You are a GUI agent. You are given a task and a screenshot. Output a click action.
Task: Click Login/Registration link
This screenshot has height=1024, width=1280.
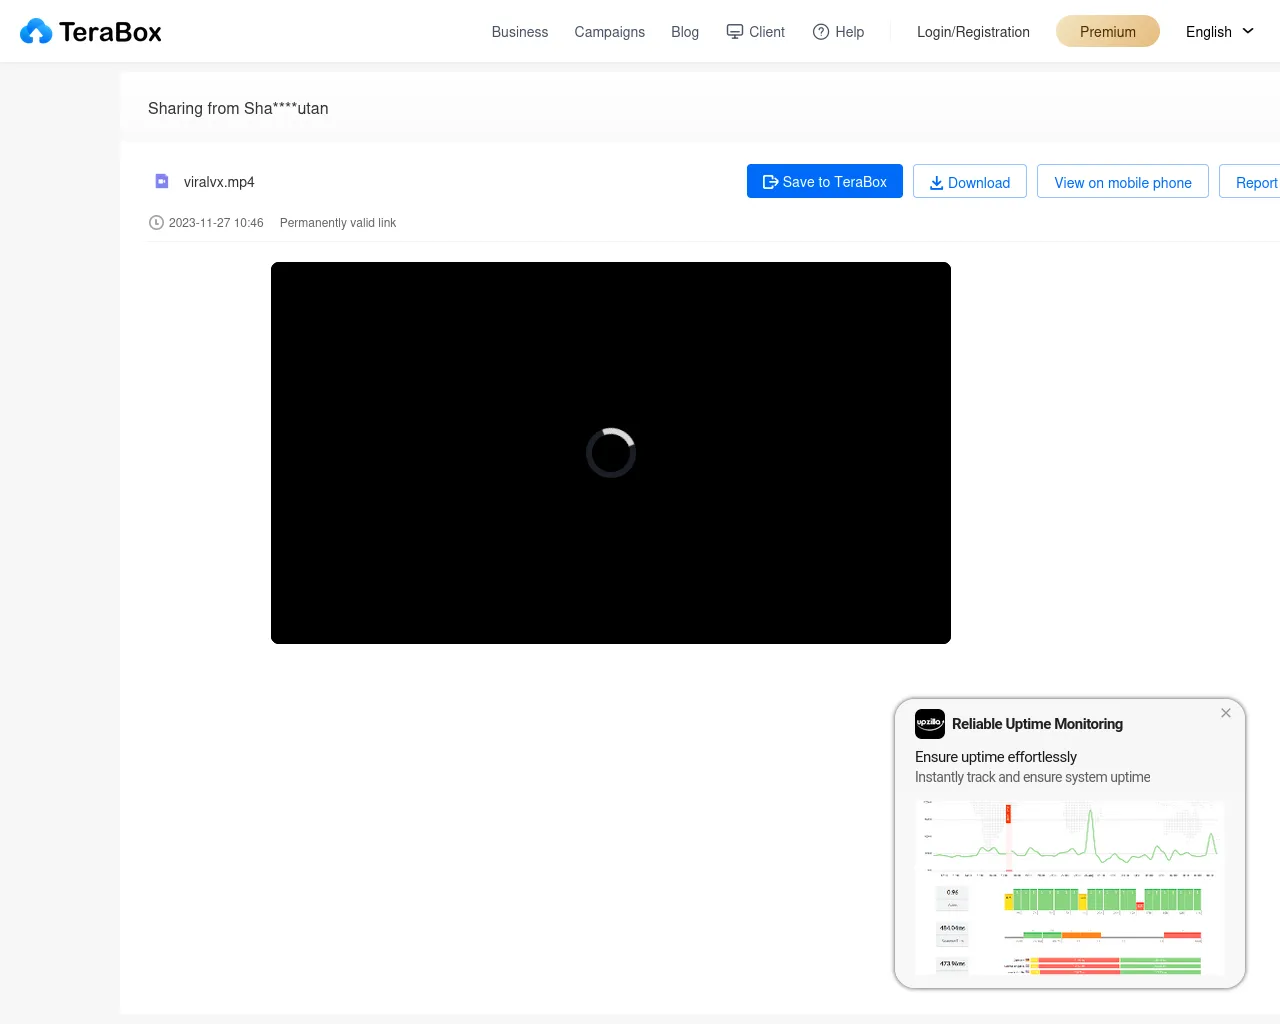pos(973,32)
